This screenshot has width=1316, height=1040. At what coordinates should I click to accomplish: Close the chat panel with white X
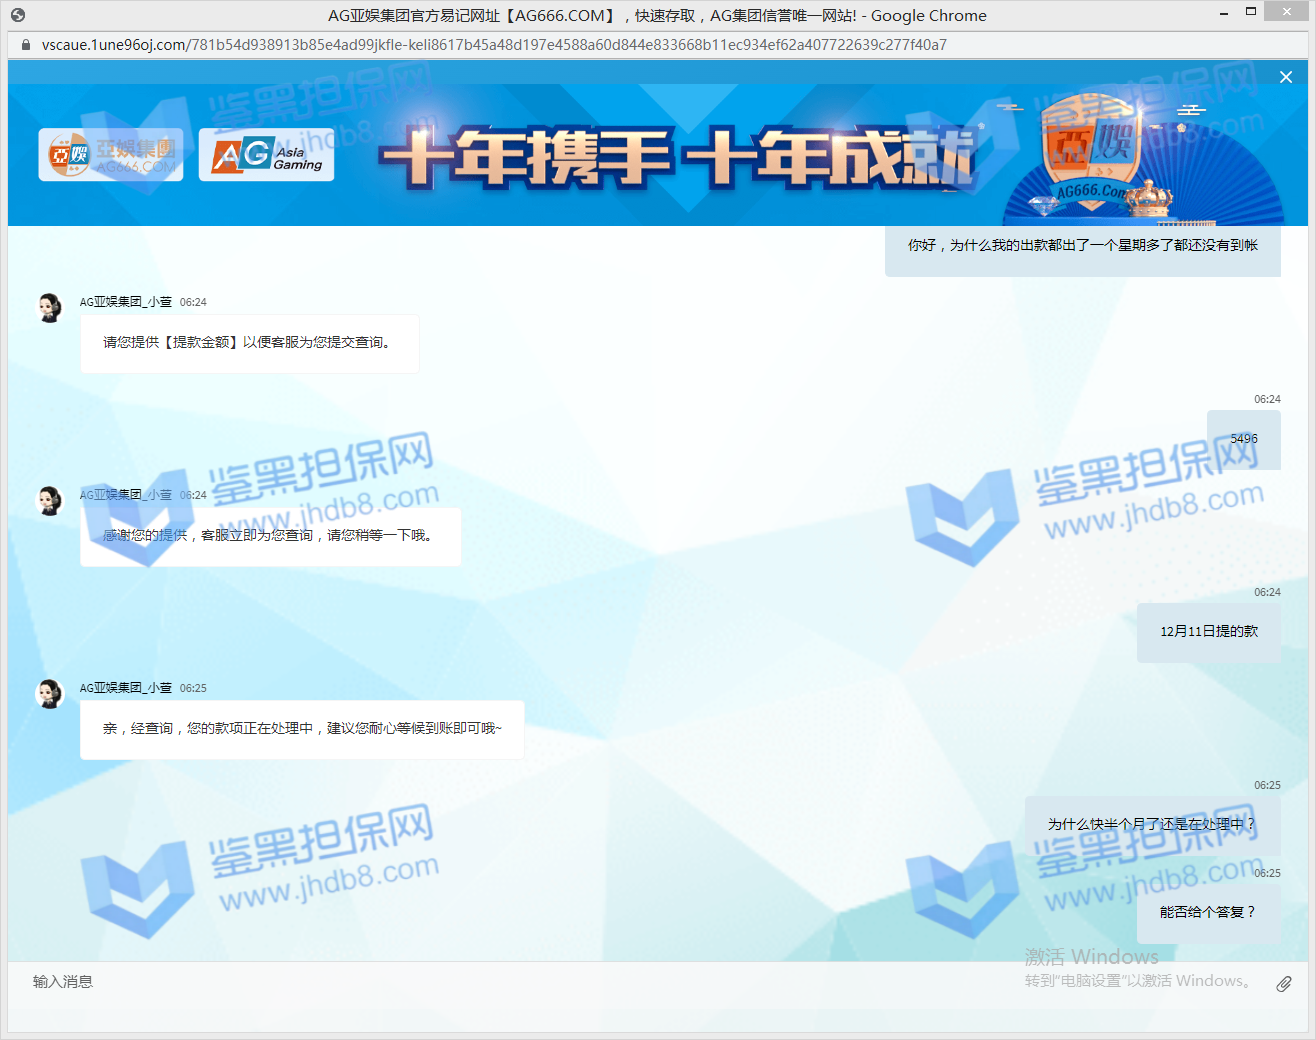1286,77
